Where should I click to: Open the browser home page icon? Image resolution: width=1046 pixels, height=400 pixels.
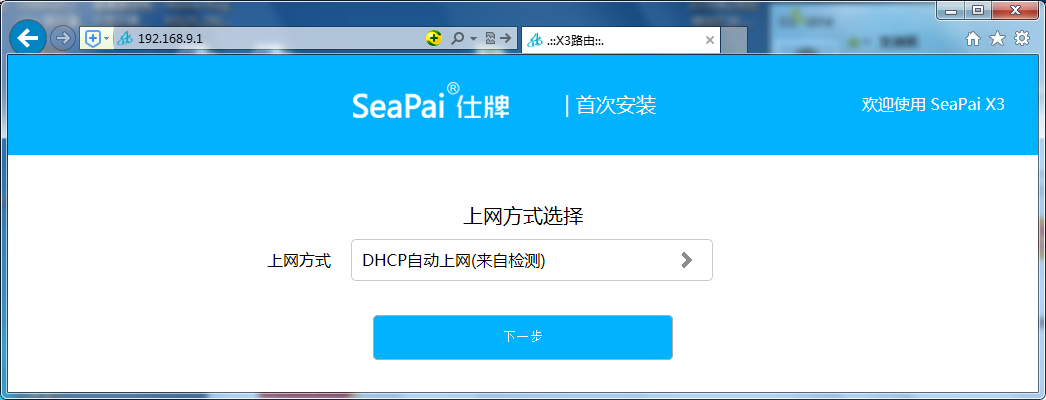973,39
